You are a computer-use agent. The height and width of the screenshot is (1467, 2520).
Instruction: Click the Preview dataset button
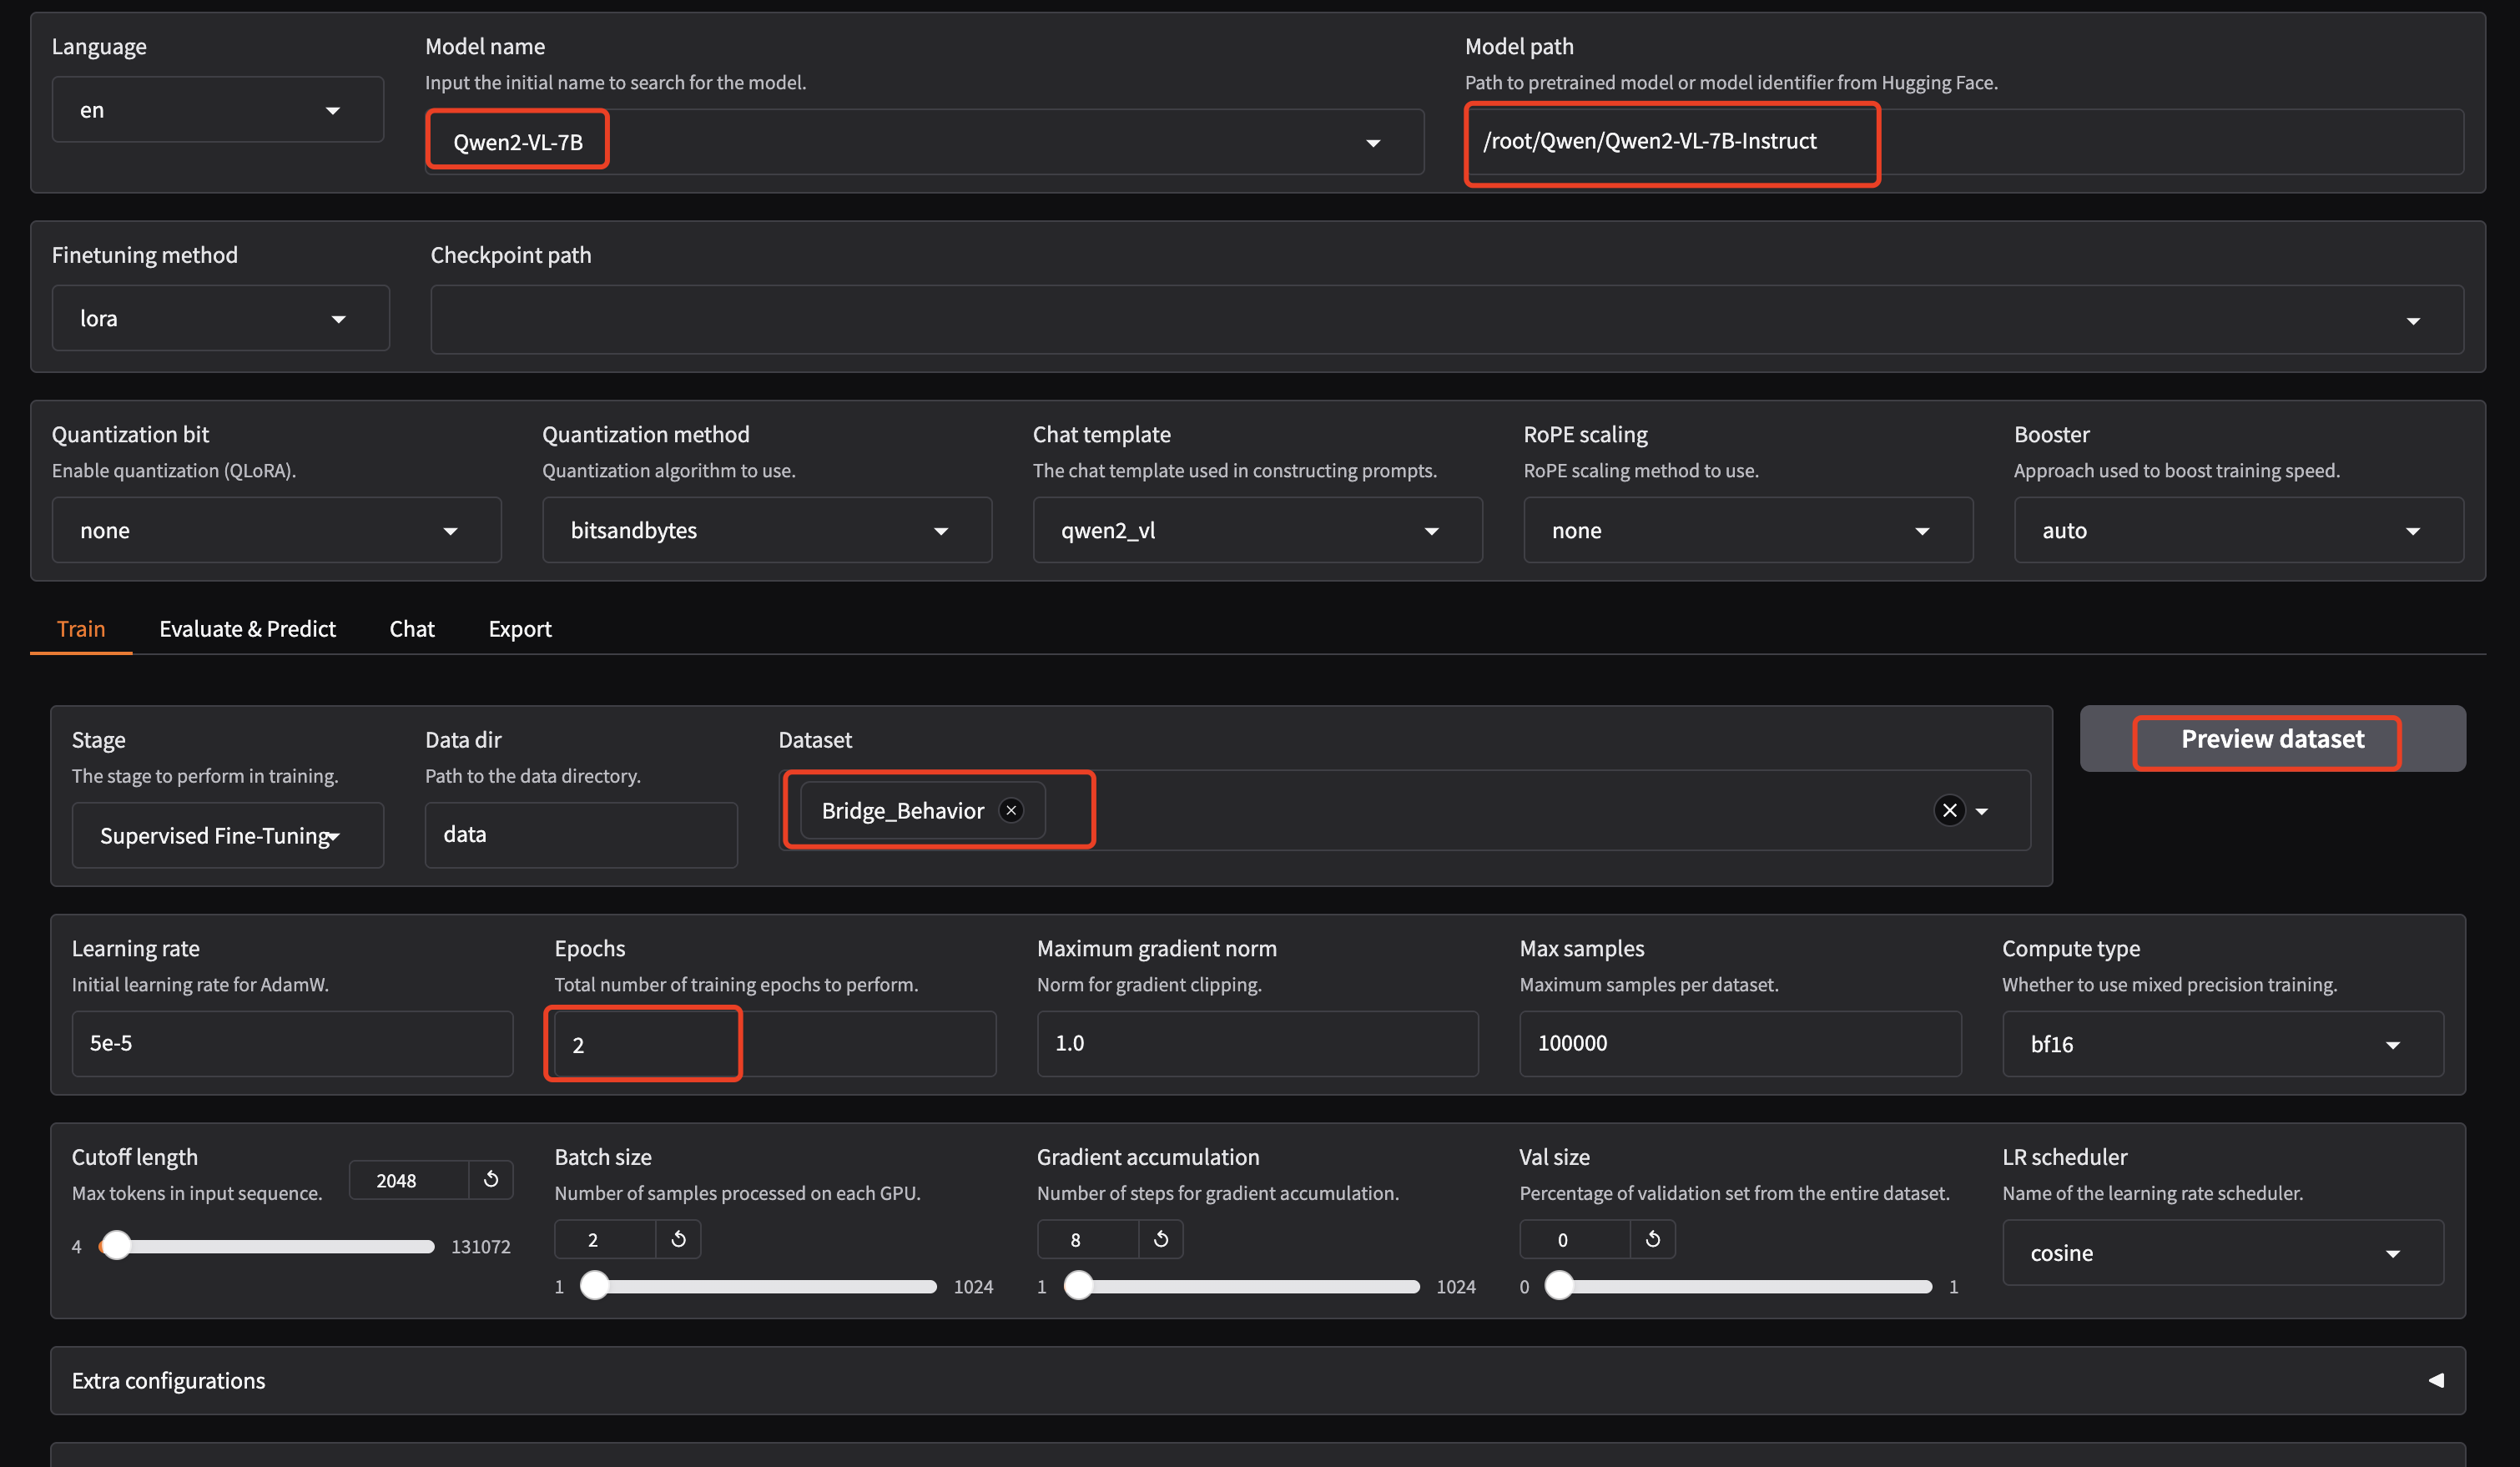(x=2271, y=739)
